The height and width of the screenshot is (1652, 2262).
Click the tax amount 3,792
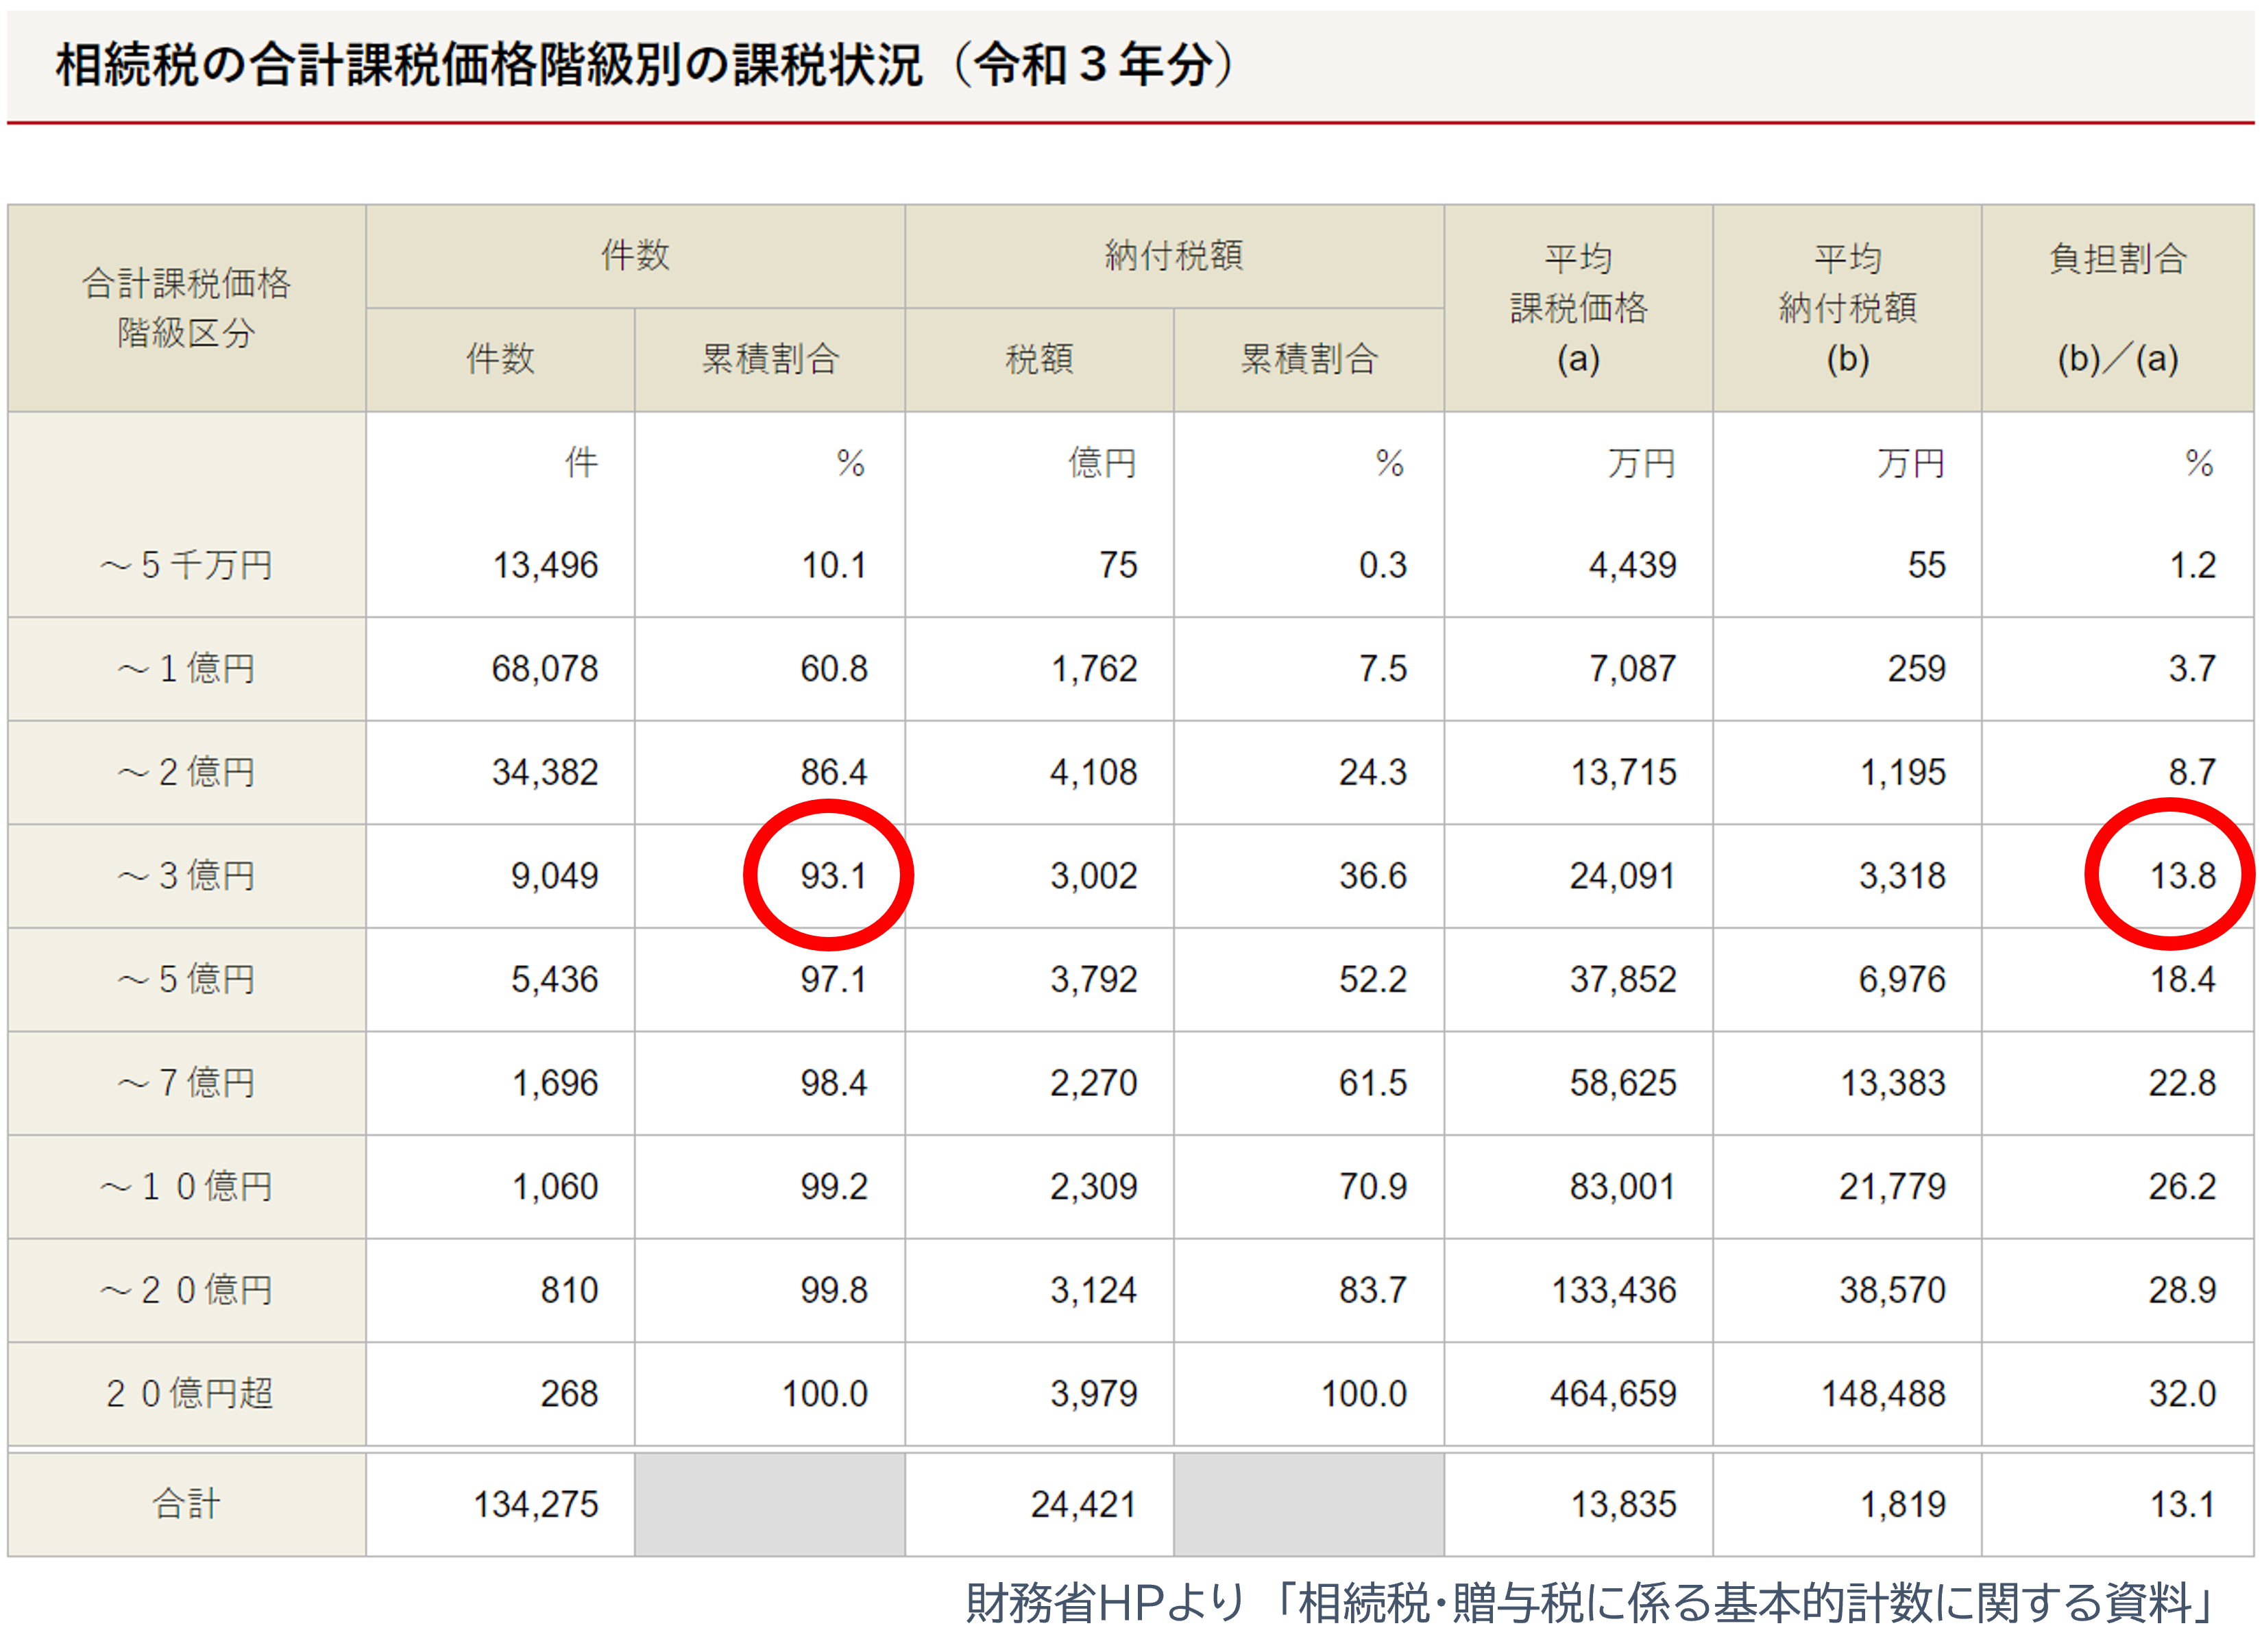1094,980
